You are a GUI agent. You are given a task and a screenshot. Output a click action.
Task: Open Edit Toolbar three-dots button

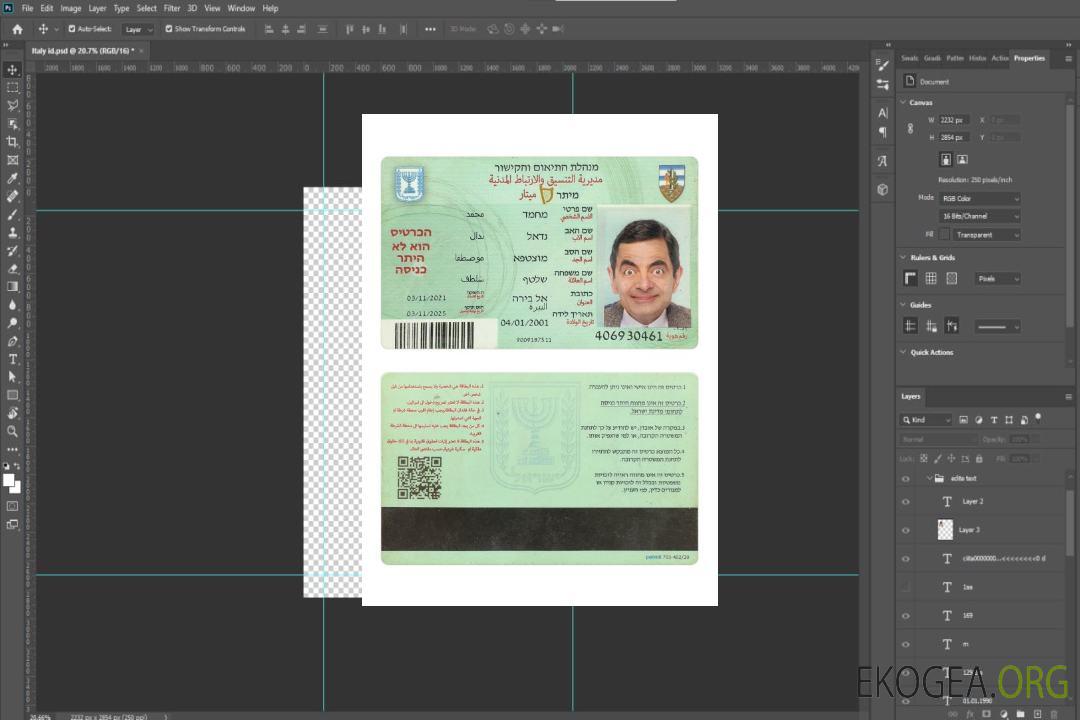(x=12, y=449)
